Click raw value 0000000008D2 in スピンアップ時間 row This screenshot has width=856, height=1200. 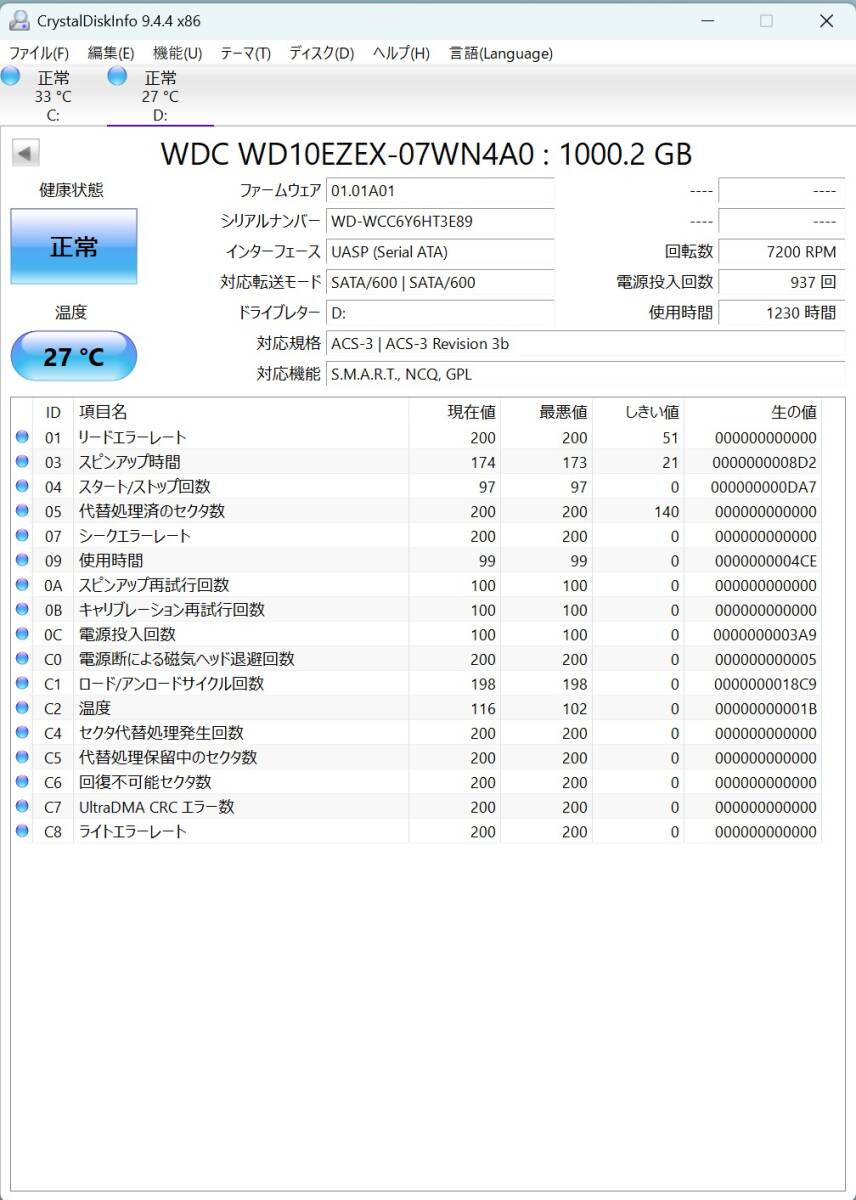[765, 462]
